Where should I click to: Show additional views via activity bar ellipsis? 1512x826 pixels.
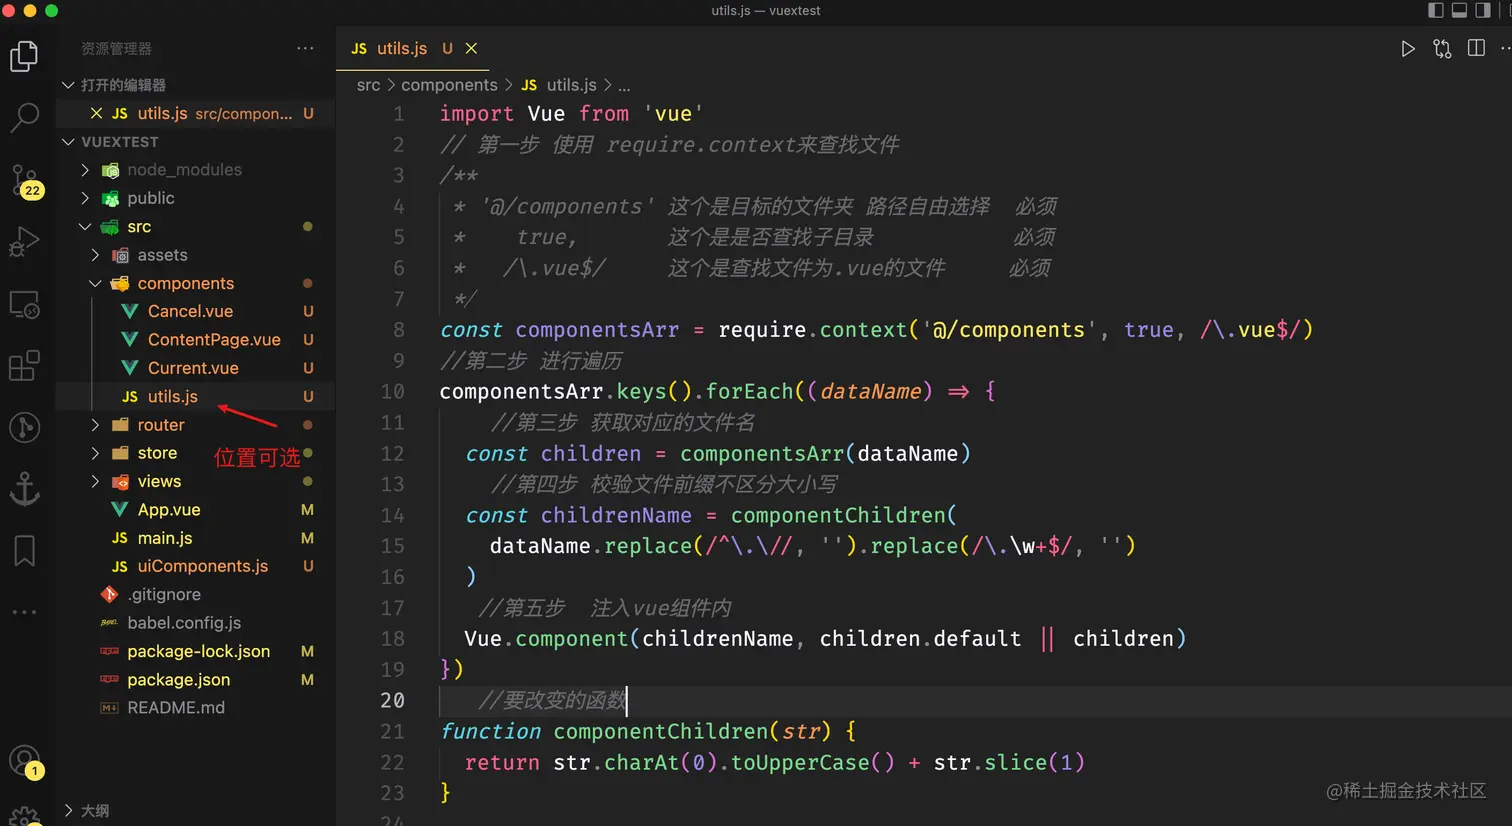click(x=24, y=612)
